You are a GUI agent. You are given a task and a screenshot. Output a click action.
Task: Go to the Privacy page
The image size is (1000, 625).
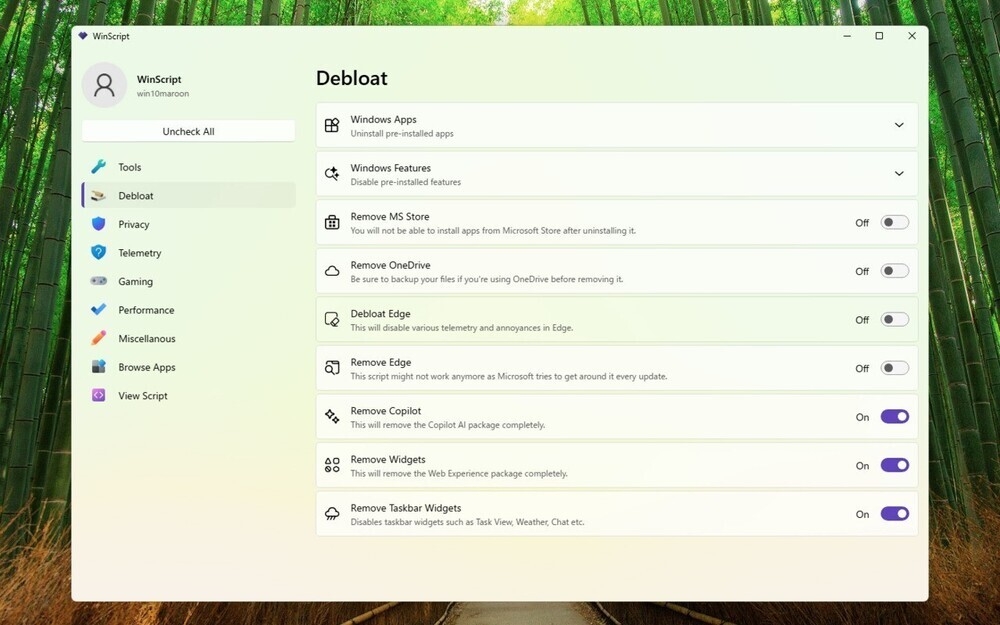pos(189,224)
